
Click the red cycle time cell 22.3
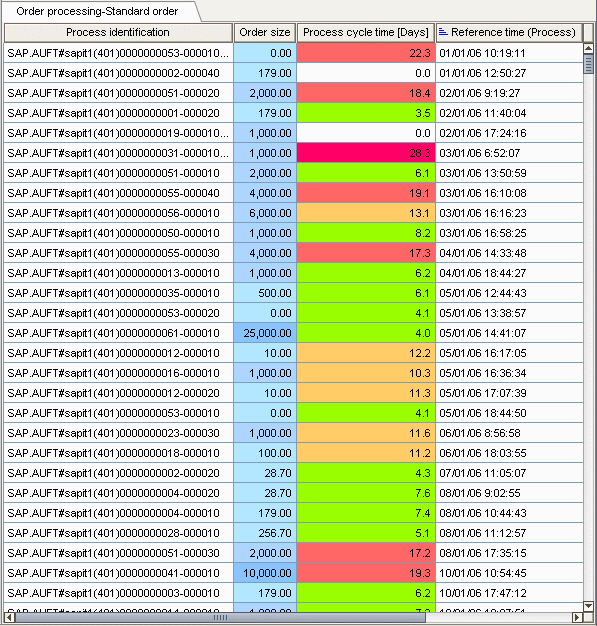(x=366, y=53)
